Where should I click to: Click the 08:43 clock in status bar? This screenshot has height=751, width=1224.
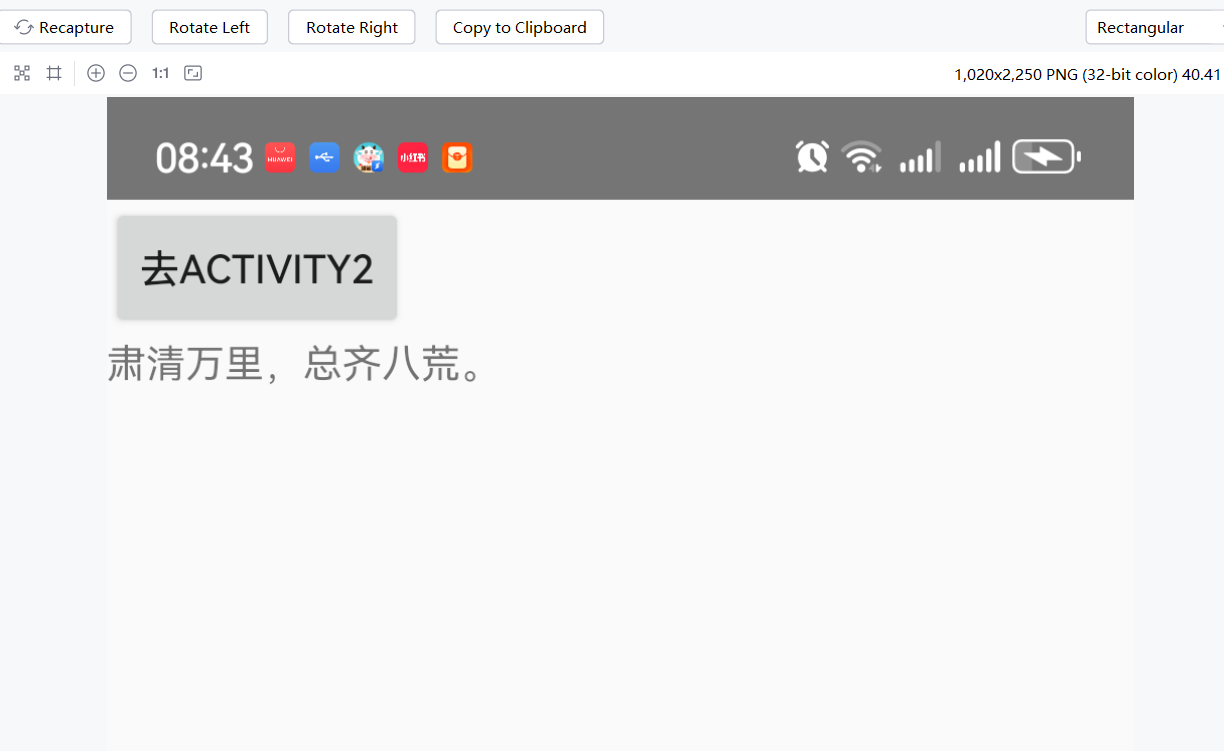(x=204, y=158)
